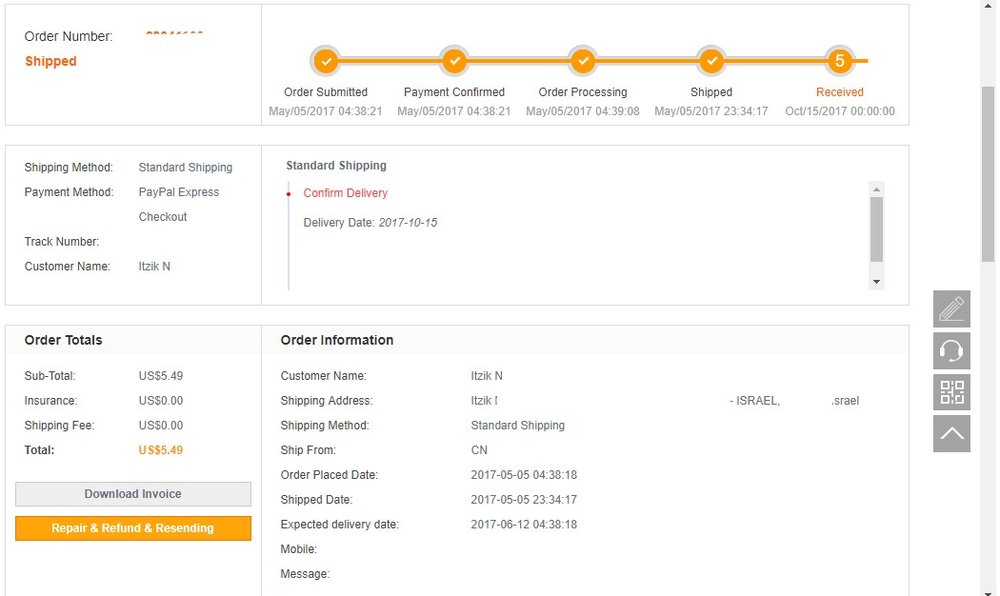Download Invoice for this order

pyautogui.click(x=133, y=494)
